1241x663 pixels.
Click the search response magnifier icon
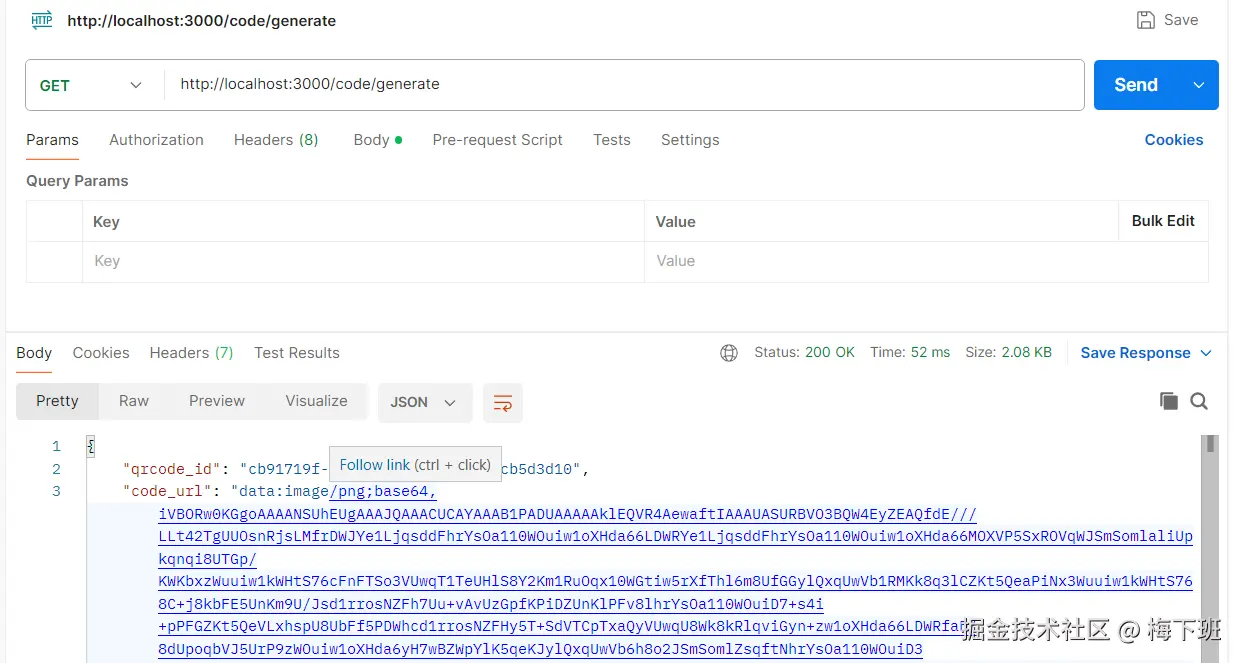tap(1199, 401)
